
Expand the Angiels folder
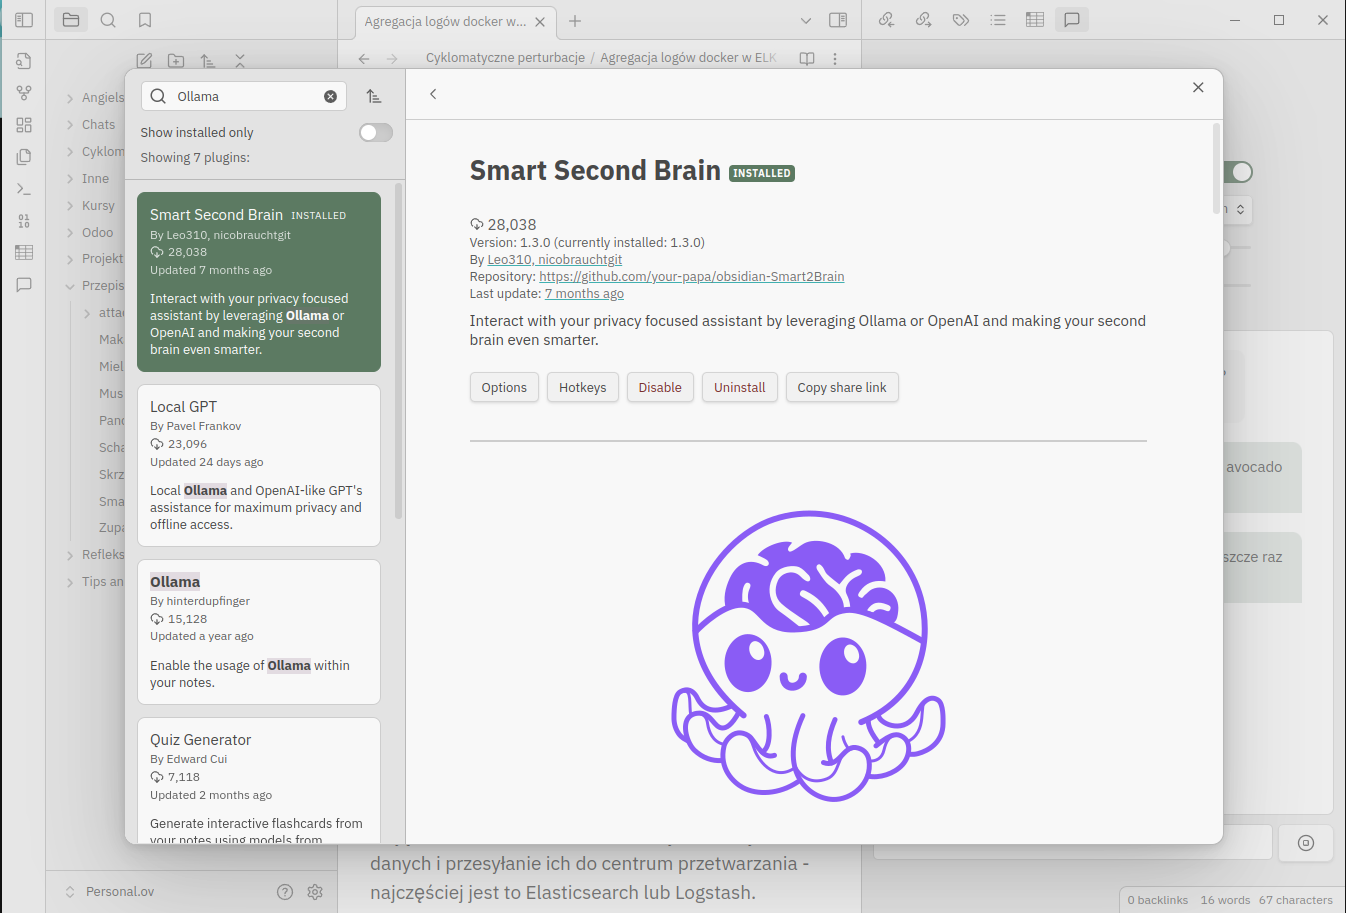pyautogui.click(x=70, y=98)
